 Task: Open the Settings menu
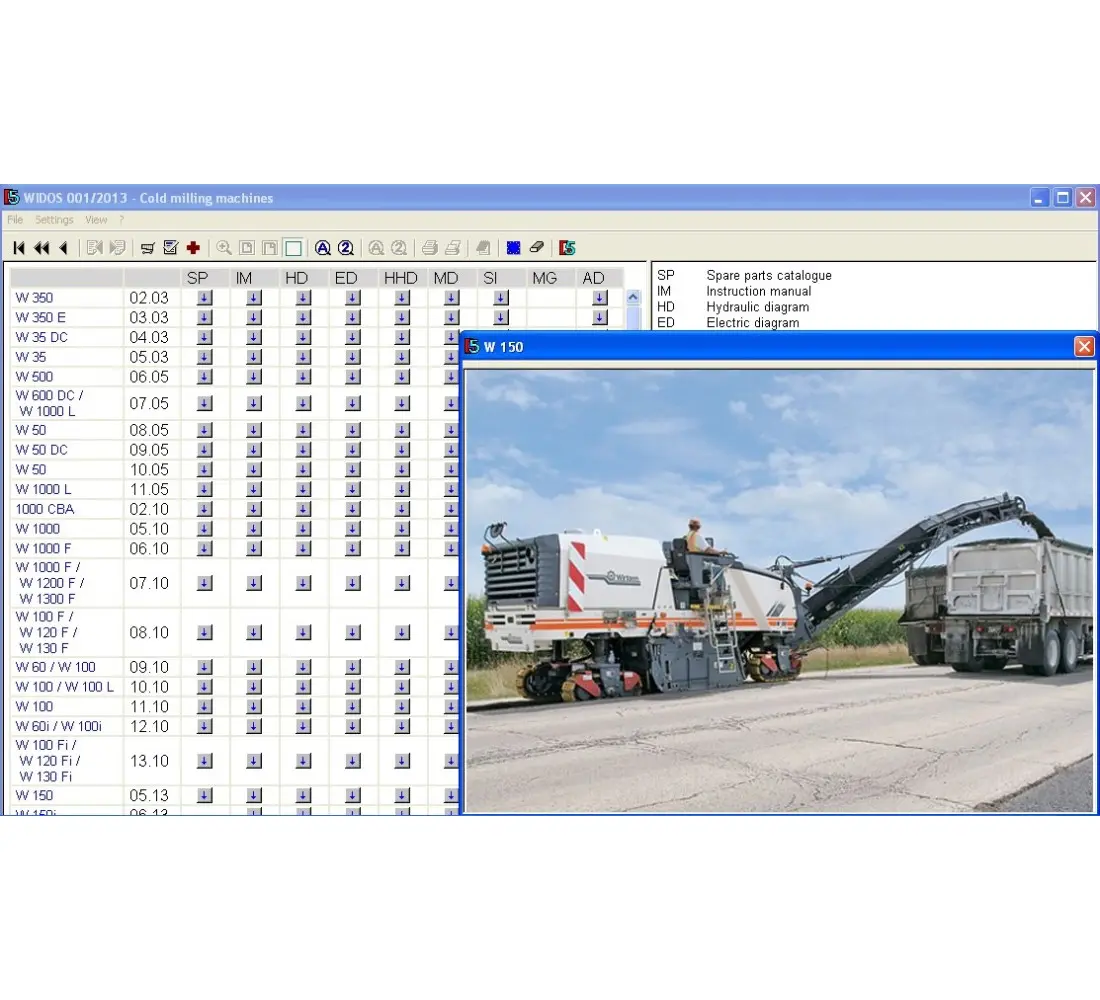[x=54, y=220]
